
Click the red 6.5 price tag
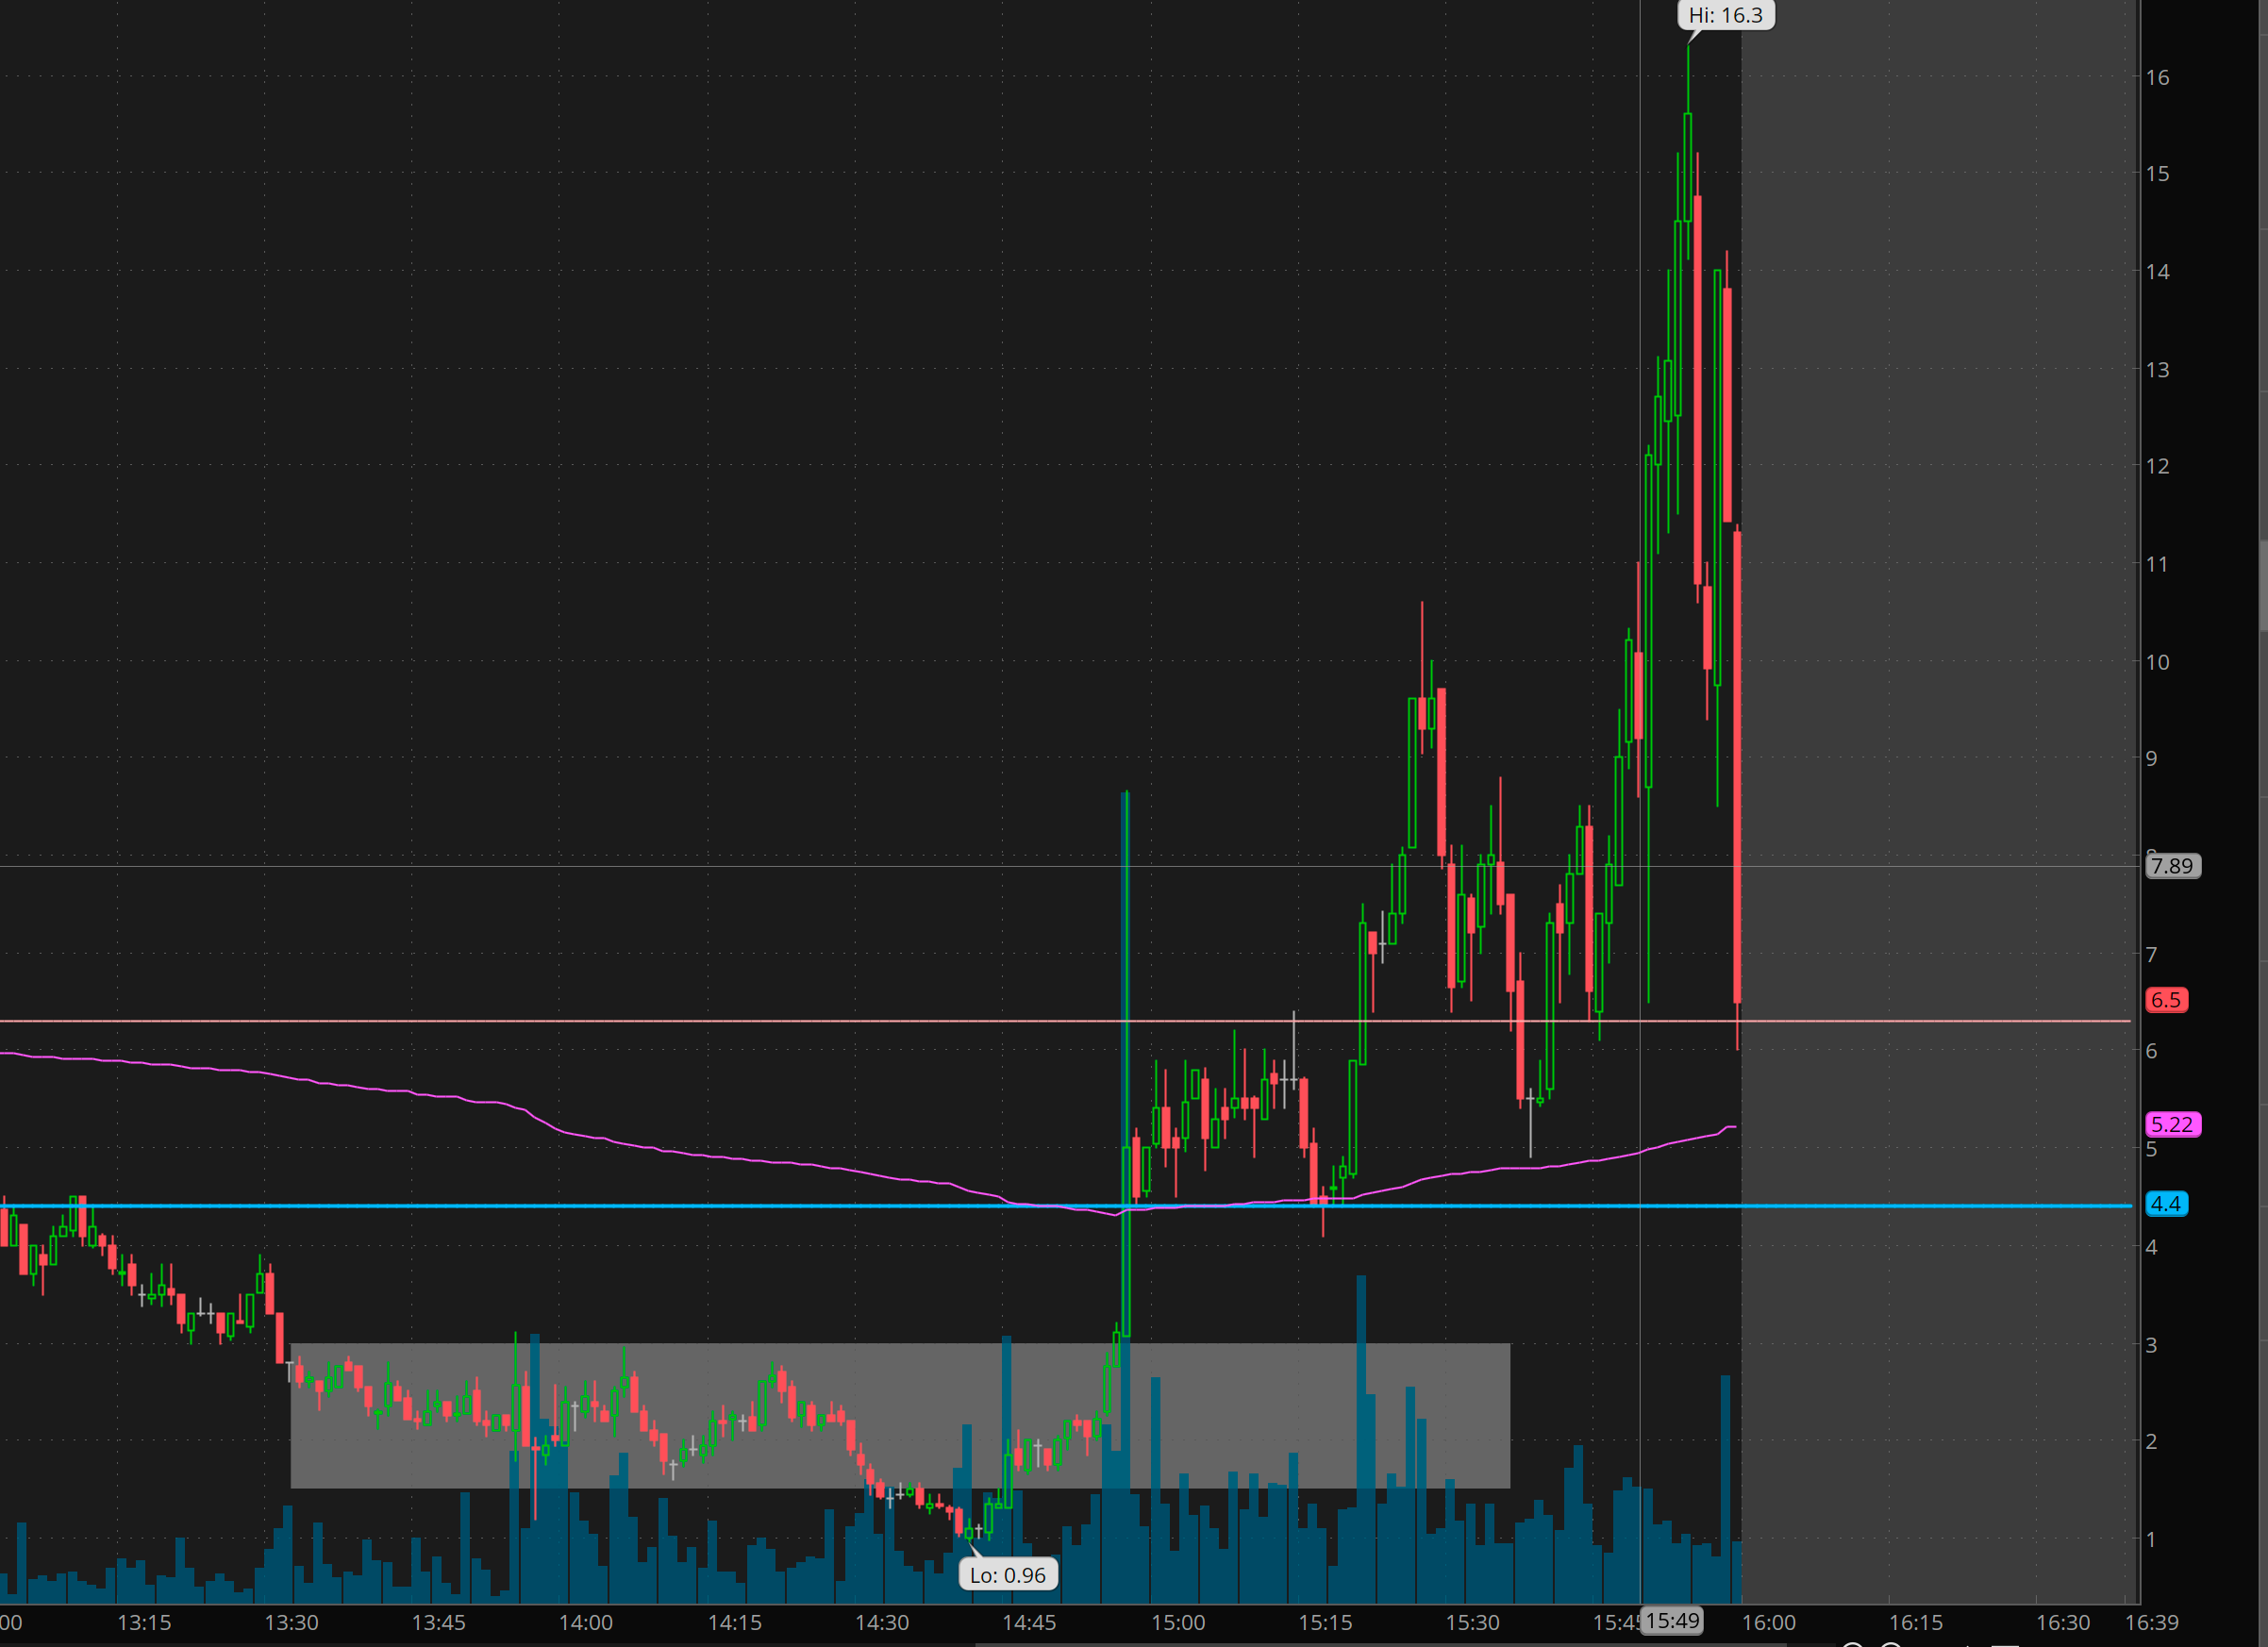[2166, 1000]
